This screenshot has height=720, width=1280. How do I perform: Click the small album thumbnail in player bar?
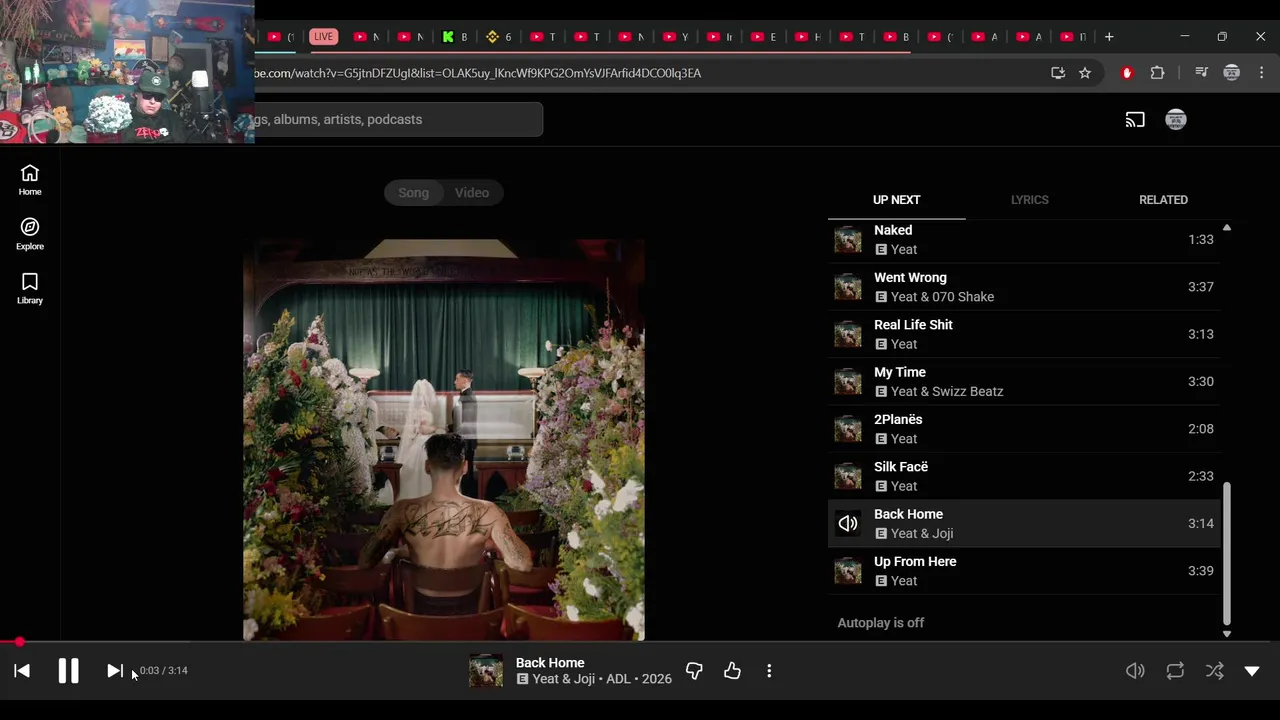point(486,671)
